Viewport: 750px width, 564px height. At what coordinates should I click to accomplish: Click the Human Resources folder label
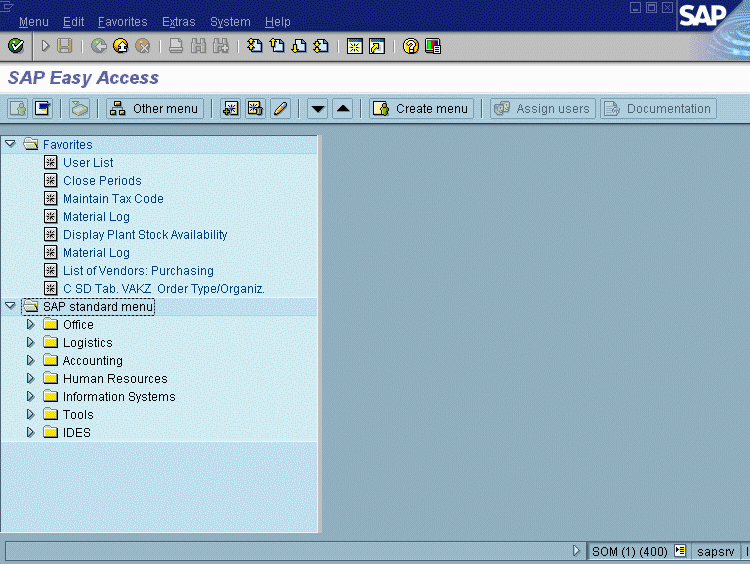click(115, 378)
